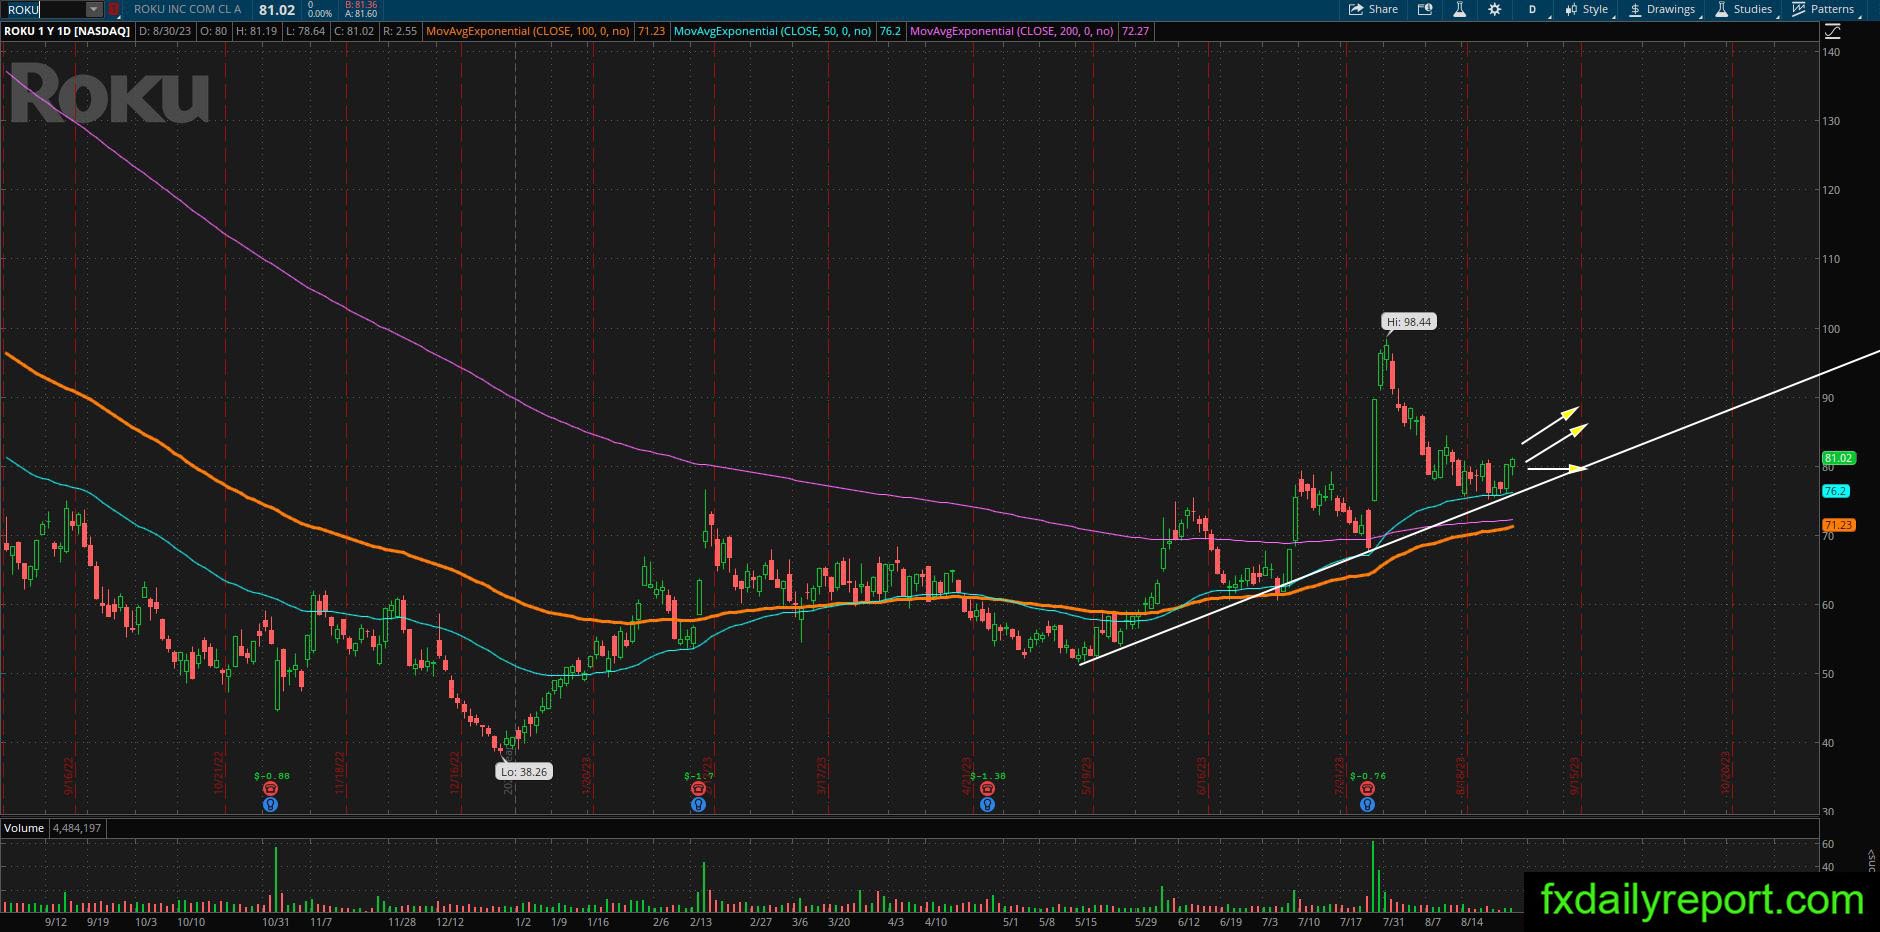The image size is (1880, 932).
Task: Open the flask icon left of the gear
Action: [x=1460, y=9]
